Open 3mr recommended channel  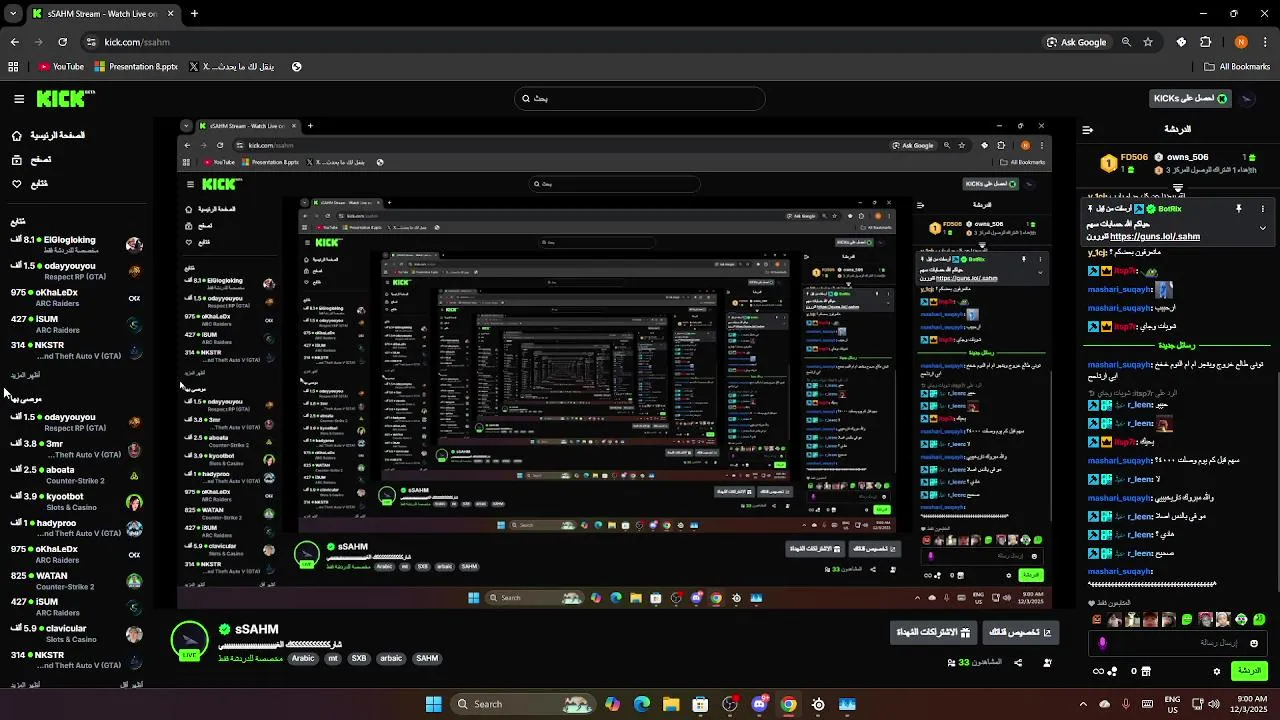[x=75, y=449]
